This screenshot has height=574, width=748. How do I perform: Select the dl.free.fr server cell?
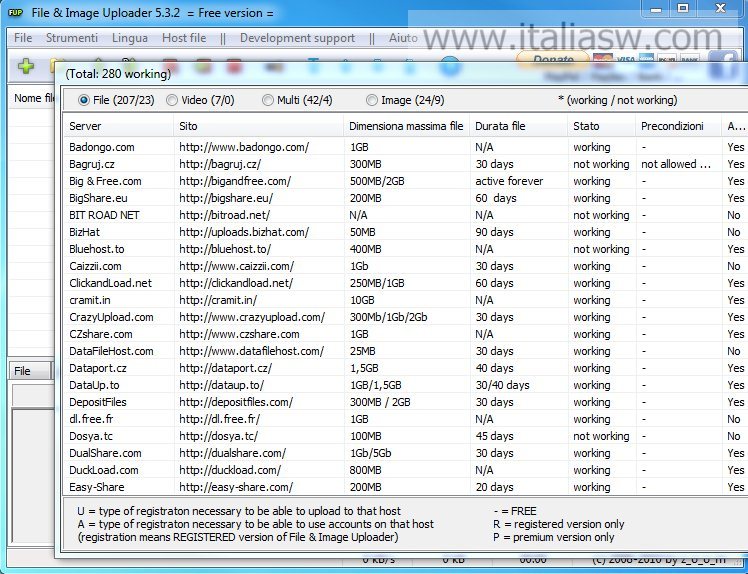coord(91,419)
